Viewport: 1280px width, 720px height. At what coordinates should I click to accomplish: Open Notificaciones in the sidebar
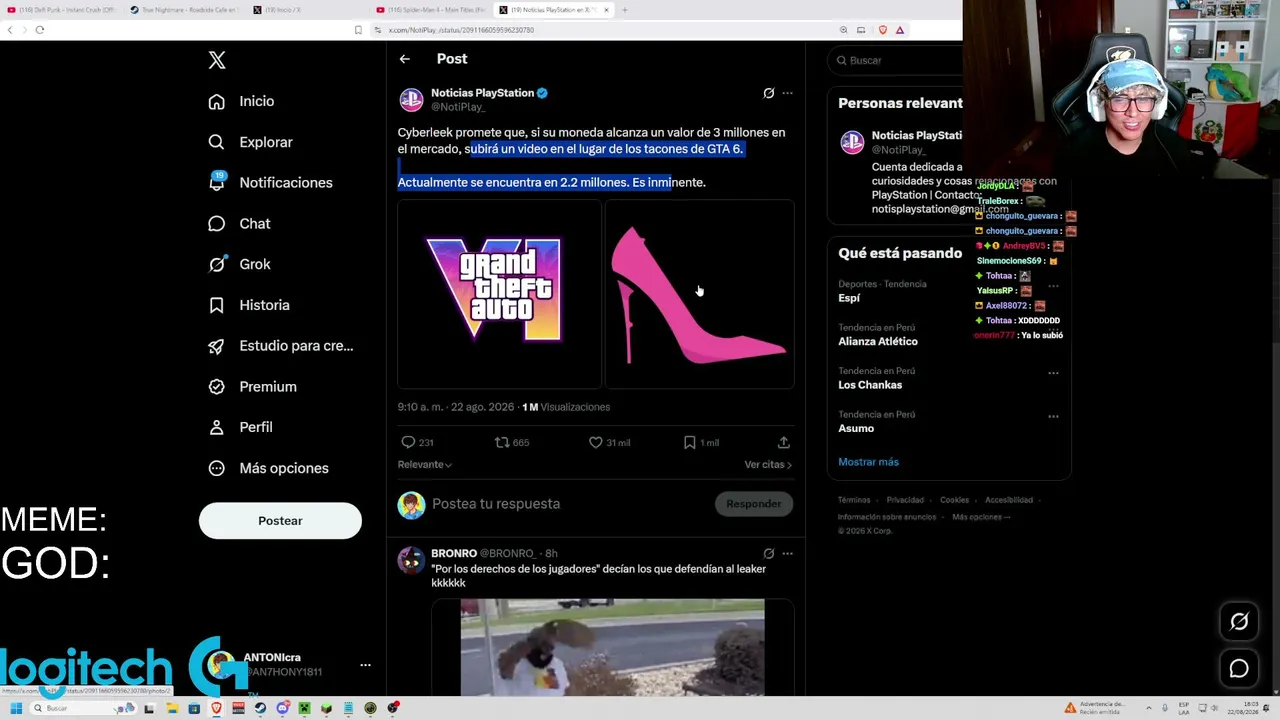click(270, 183)
